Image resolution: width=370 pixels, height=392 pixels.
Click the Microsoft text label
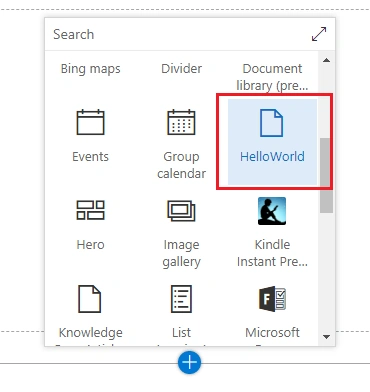click(x=272, y=332)
